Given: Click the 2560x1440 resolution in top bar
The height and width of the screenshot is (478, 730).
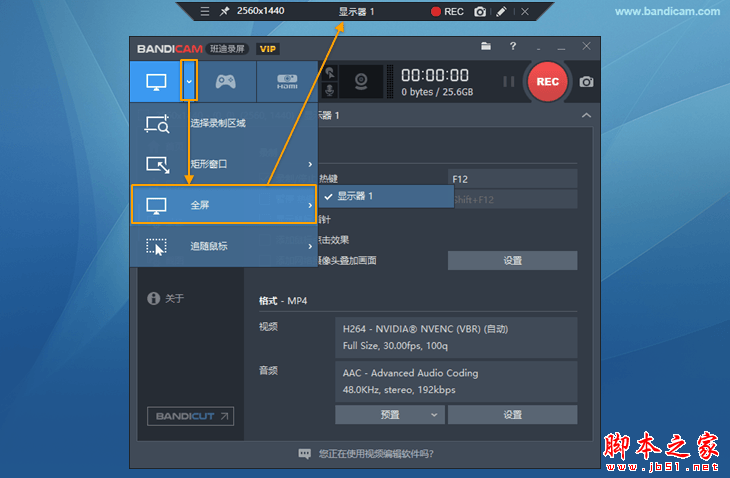Looking at the screenshot, I should (x=260, y=11).
